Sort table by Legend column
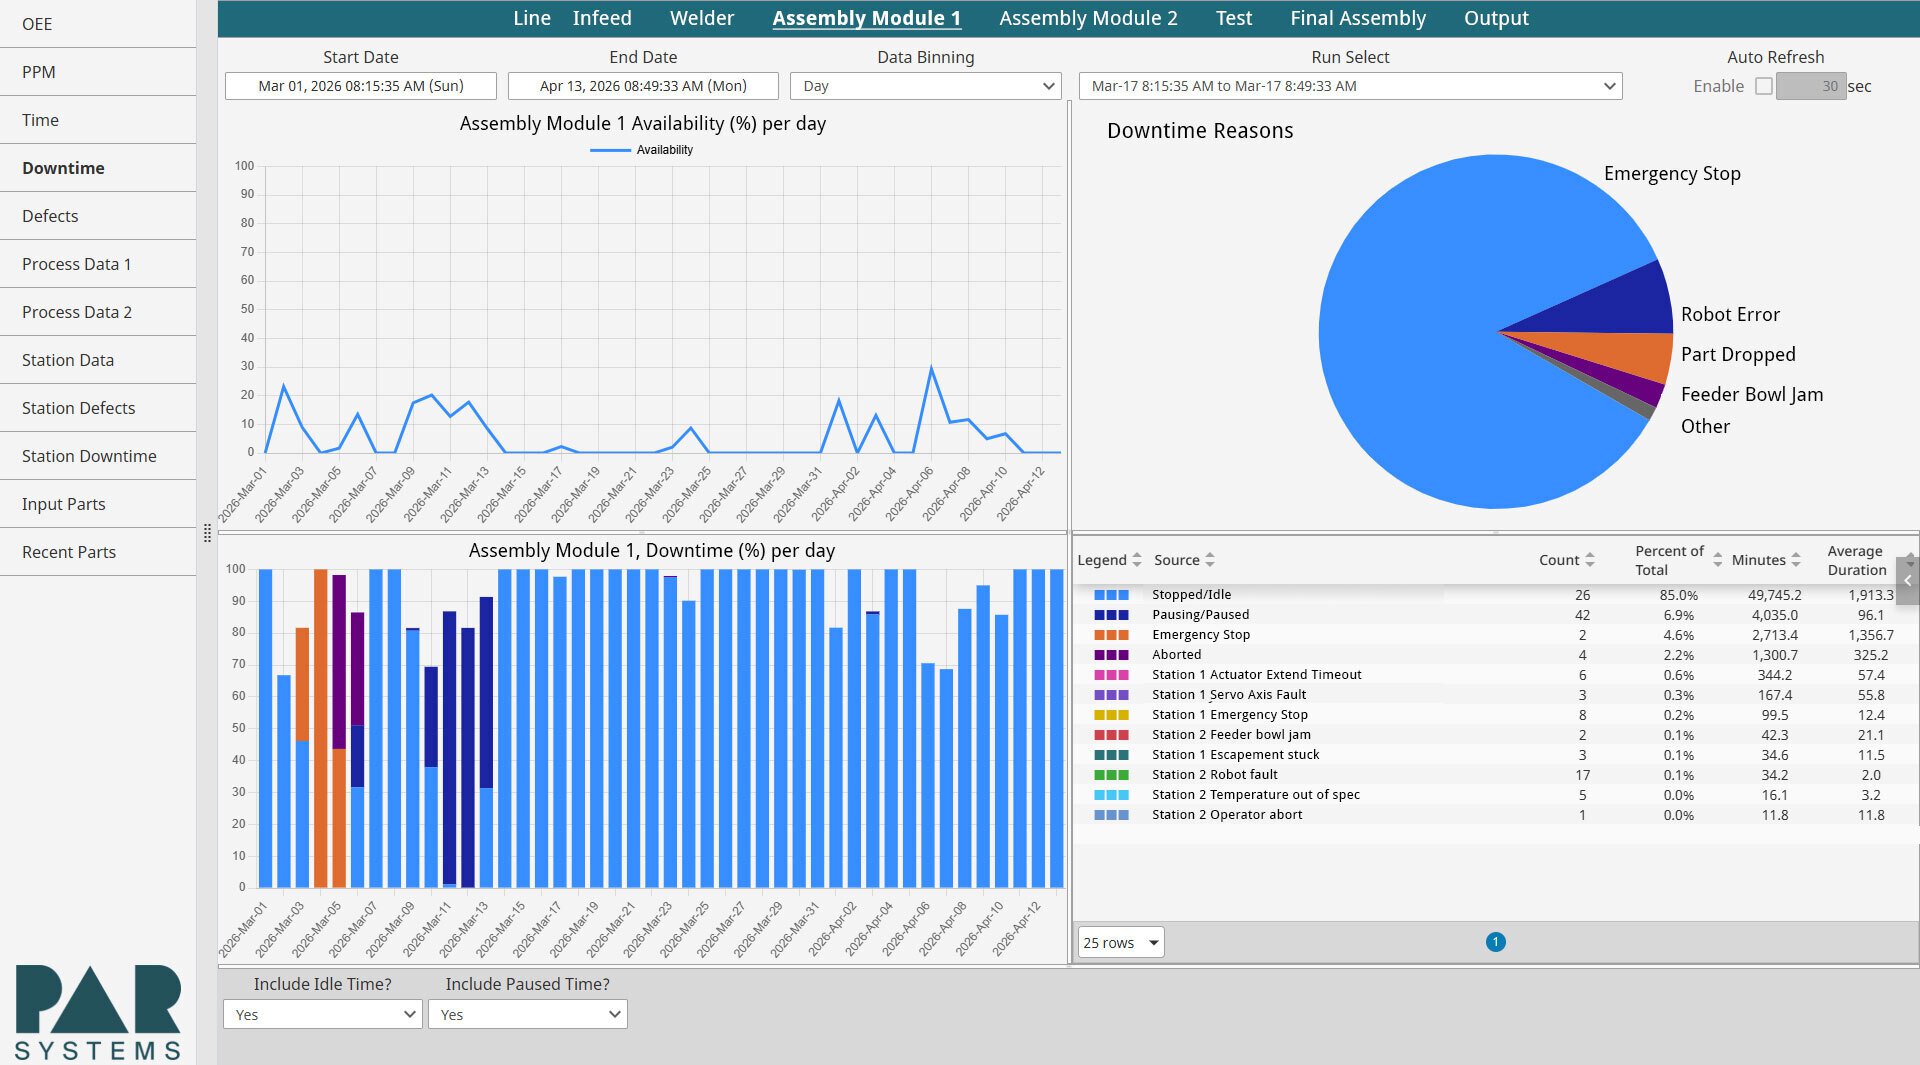This screenshot has height=1065, width=1920. click(x=1109, y=560)
